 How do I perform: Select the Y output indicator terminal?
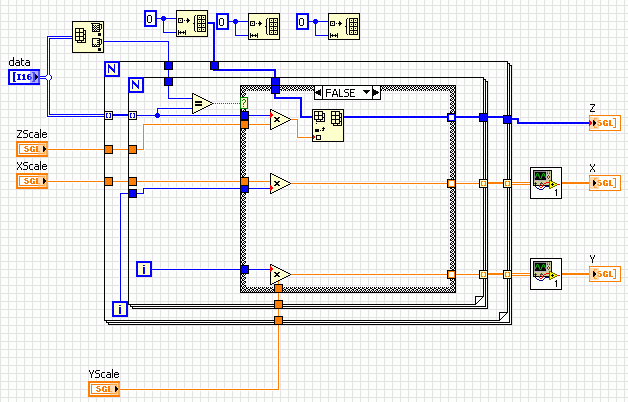pyautogui.click(x=605, y=274)
